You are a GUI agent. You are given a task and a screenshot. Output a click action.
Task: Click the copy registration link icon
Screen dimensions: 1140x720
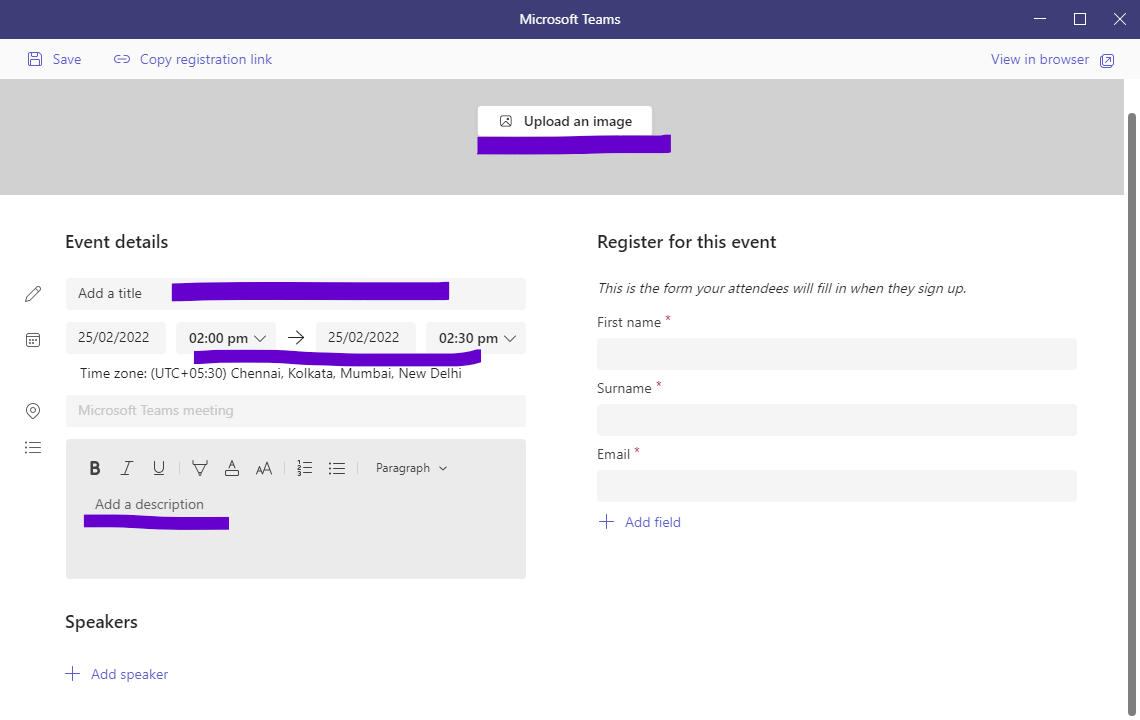click(x=121, y=59)
